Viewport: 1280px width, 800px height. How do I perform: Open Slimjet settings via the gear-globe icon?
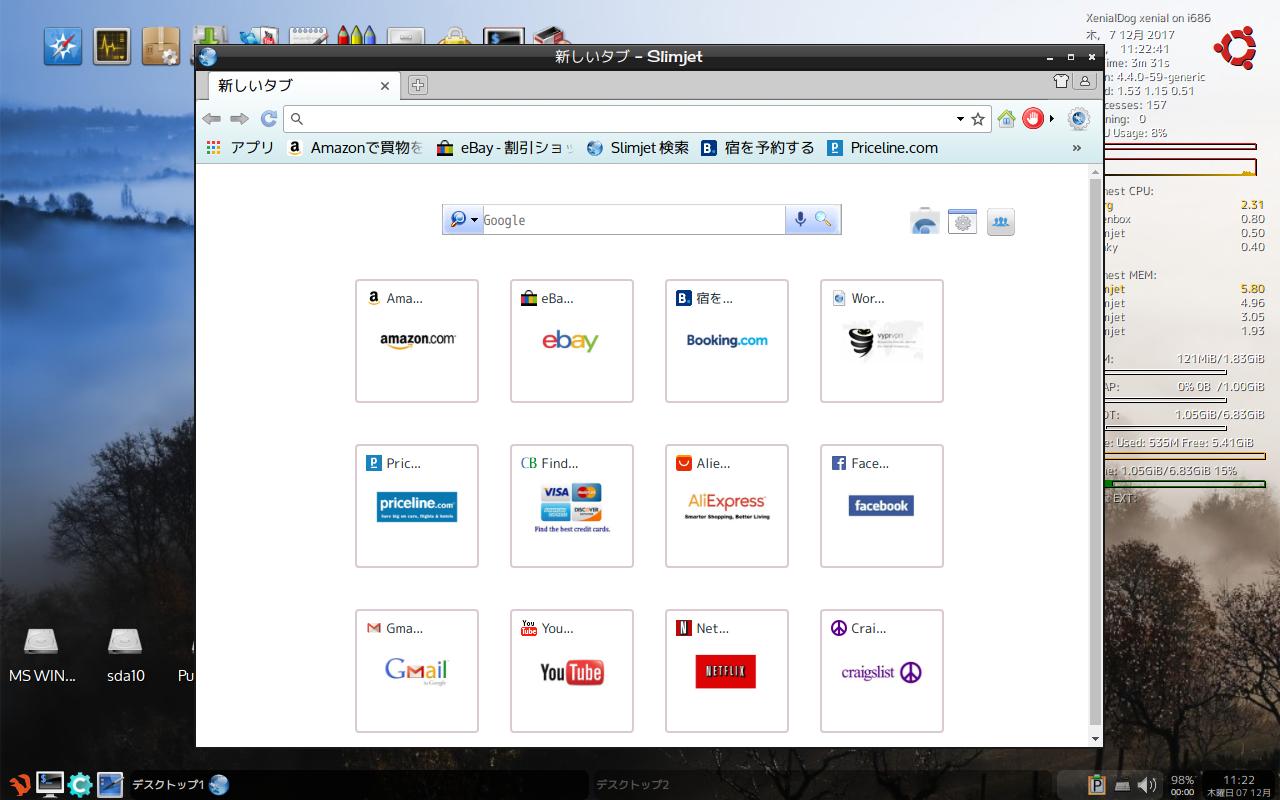pyautogui.click(x=1078, y=118)
